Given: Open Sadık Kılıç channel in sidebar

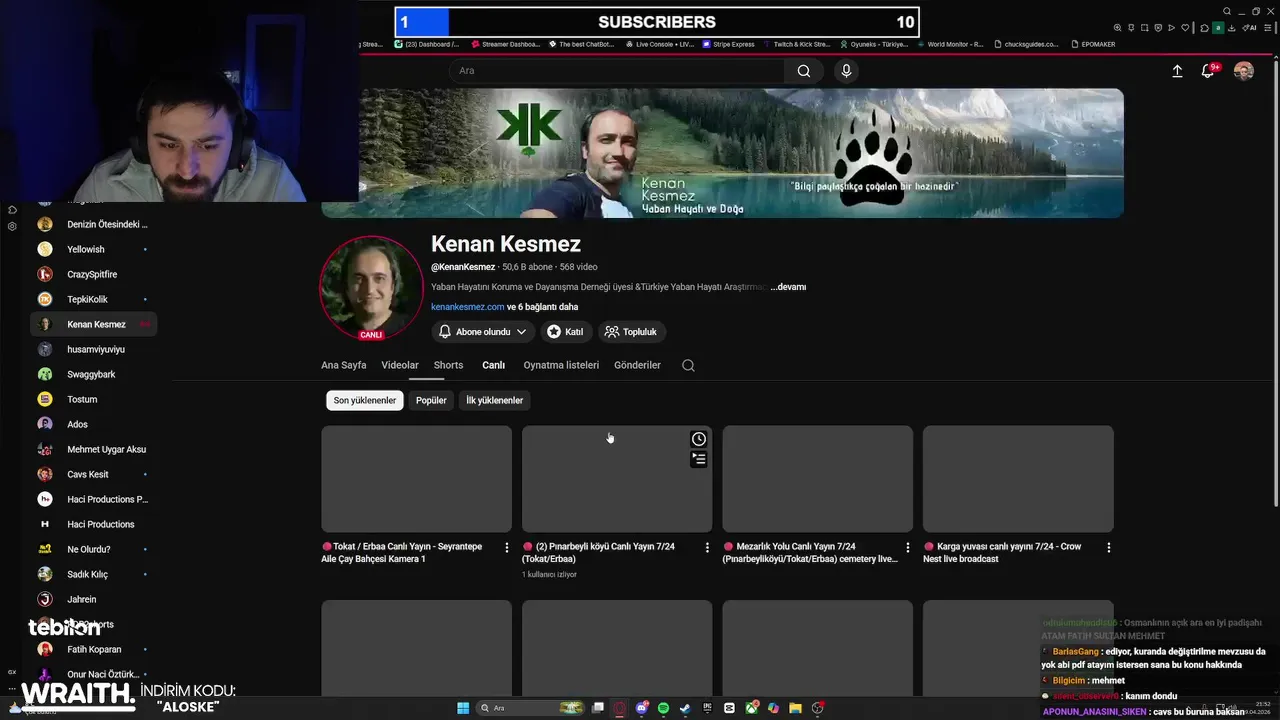Looking at the screenshot, I should point(94,574).
